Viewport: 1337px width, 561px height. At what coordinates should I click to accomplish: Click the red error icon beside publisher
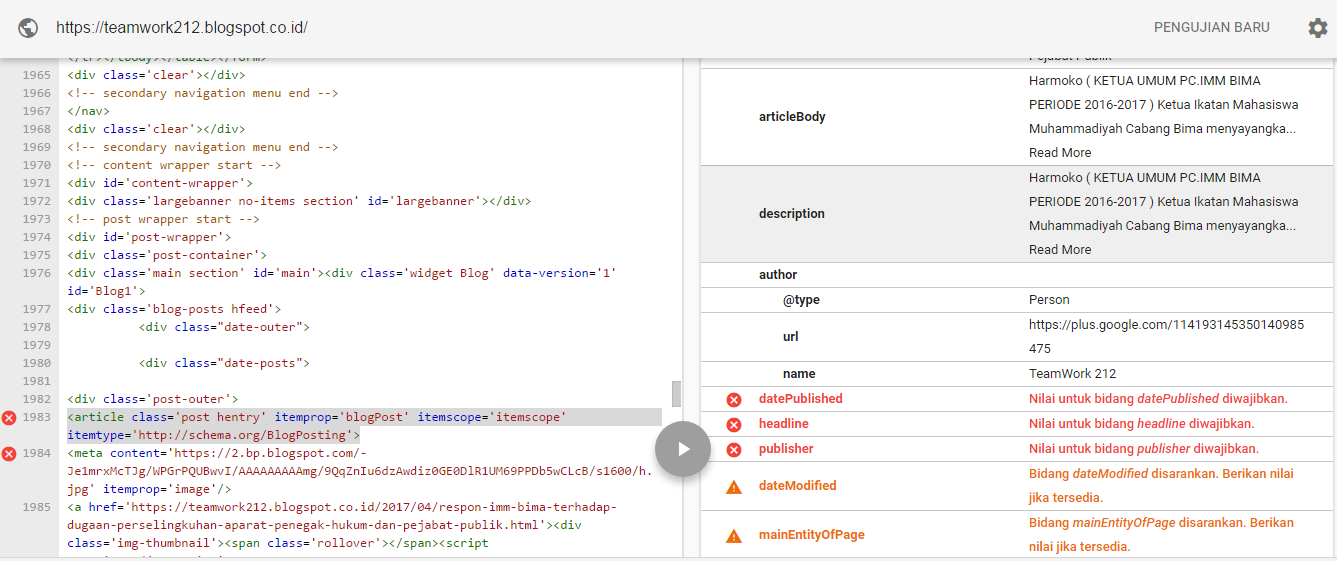tap(733, 450)
